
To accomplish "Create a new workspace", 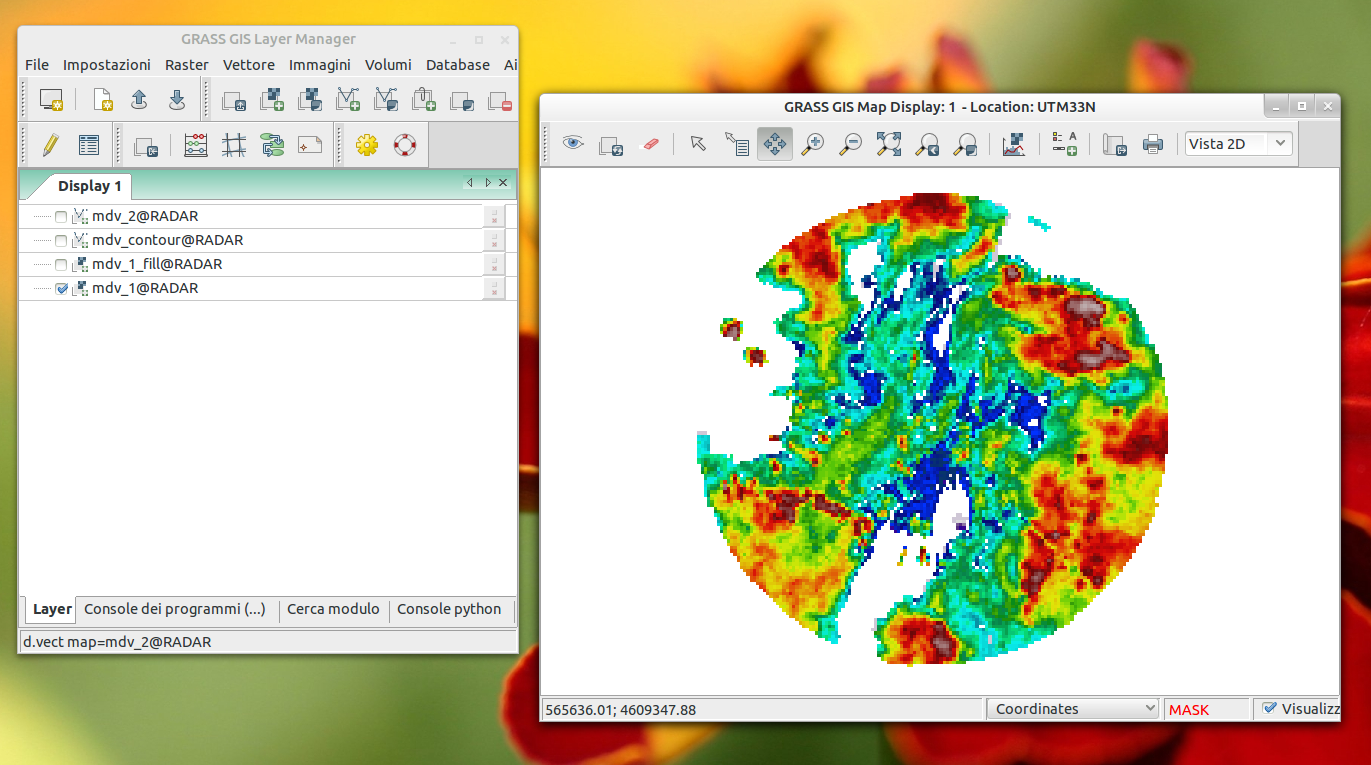I will (103, 100).
